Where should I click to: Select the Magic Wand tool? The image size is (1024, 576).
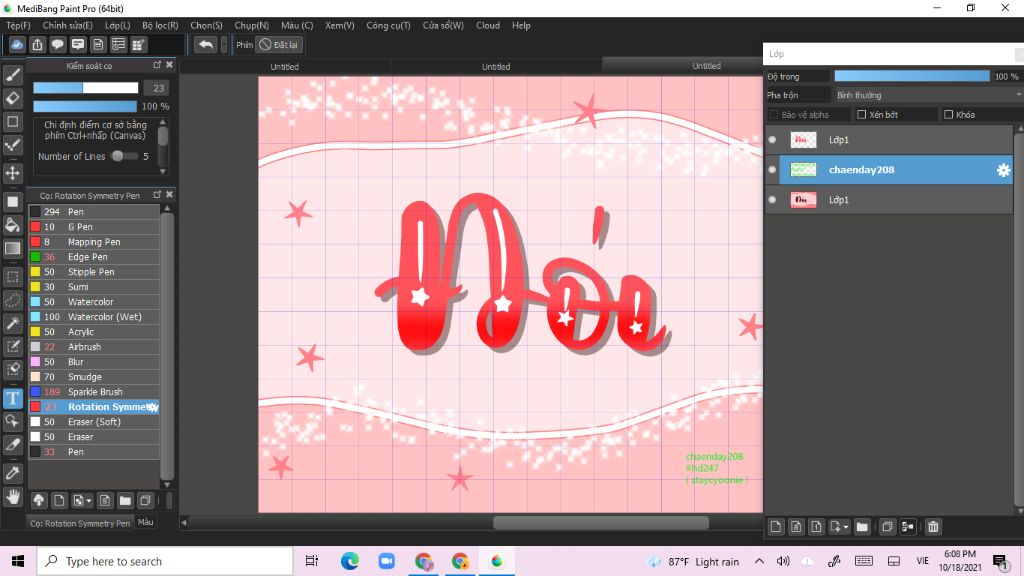pyautogui.click(x=12, y=323)
